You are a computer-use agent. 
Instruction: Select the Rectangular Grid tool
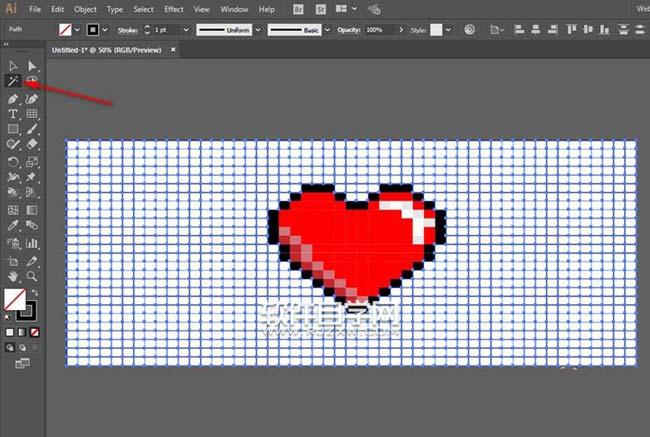click(x=32, y=114)
